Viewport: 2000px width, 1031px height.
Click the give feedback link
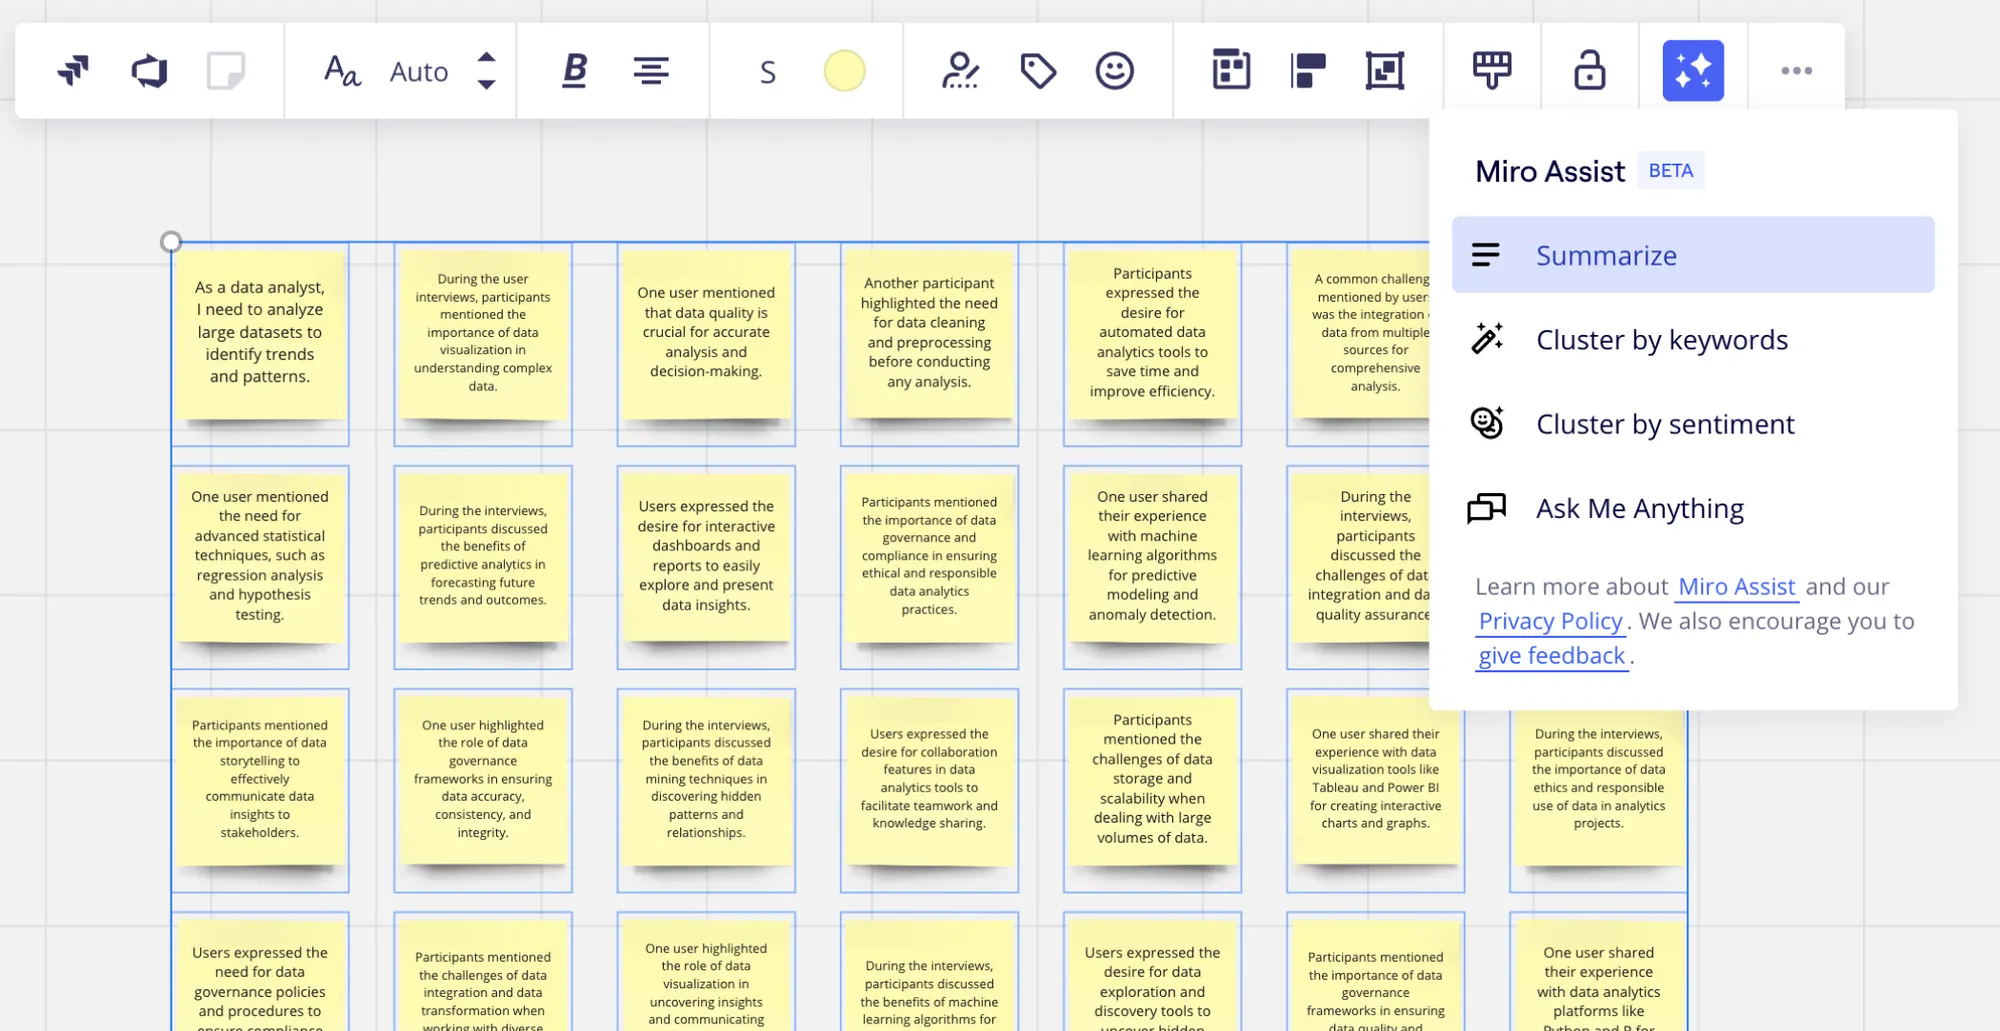point(1551,656)
